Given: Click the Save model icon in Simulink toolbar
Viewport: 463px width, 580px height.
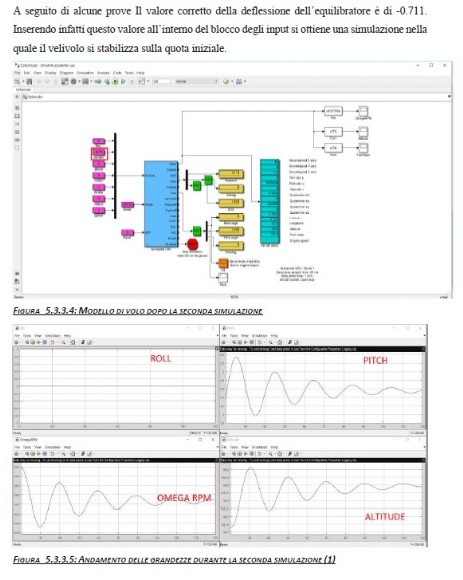Looking at the screenshot, I should [29, 81].
